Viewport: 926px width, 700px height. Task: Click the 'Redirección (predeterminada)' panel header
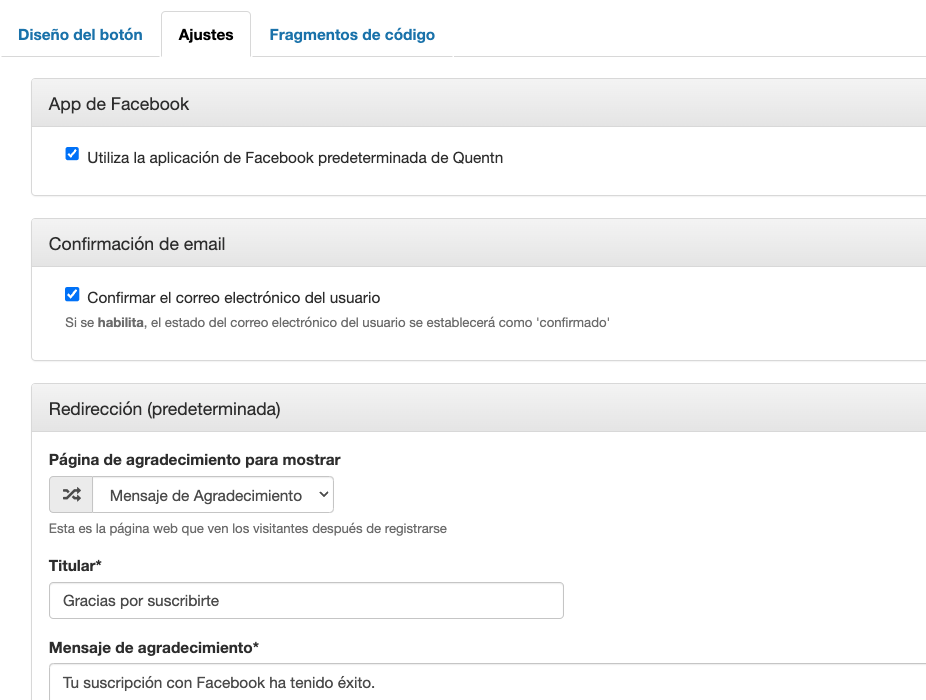pos(478,408)
